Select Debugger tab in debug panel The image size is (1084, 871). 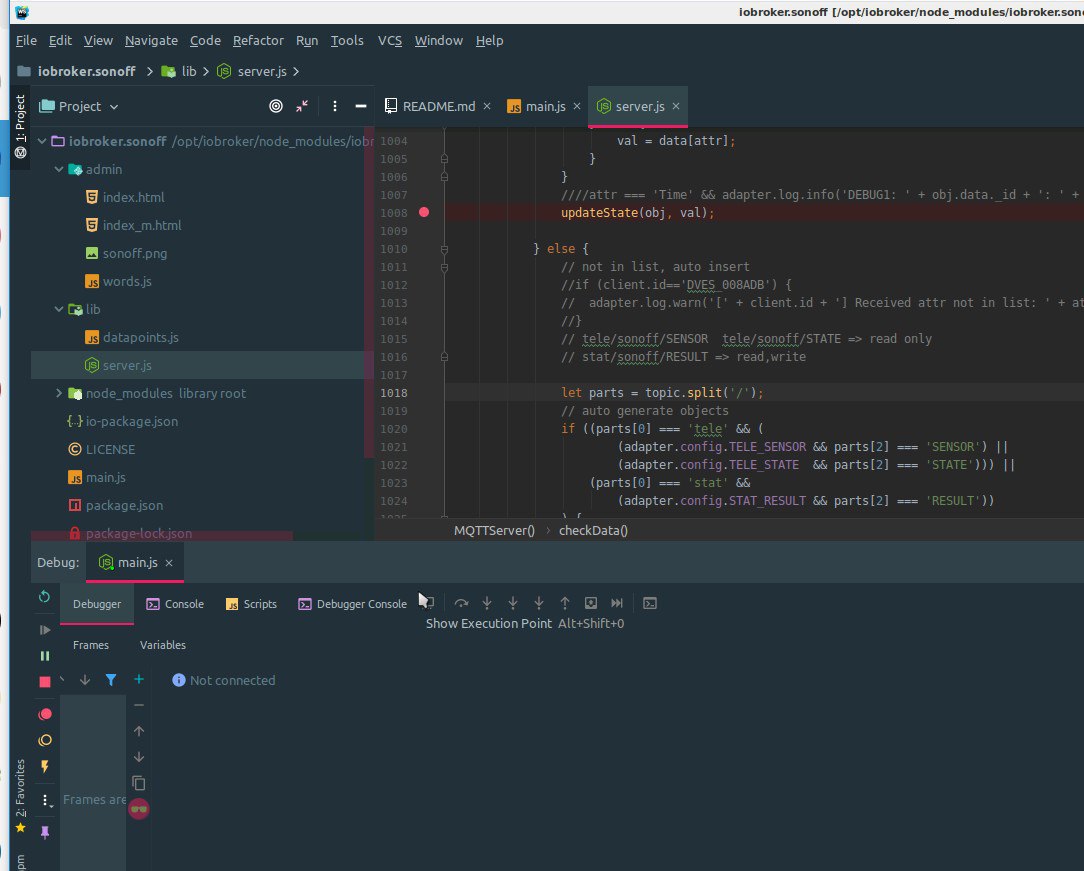click(97, 604)
